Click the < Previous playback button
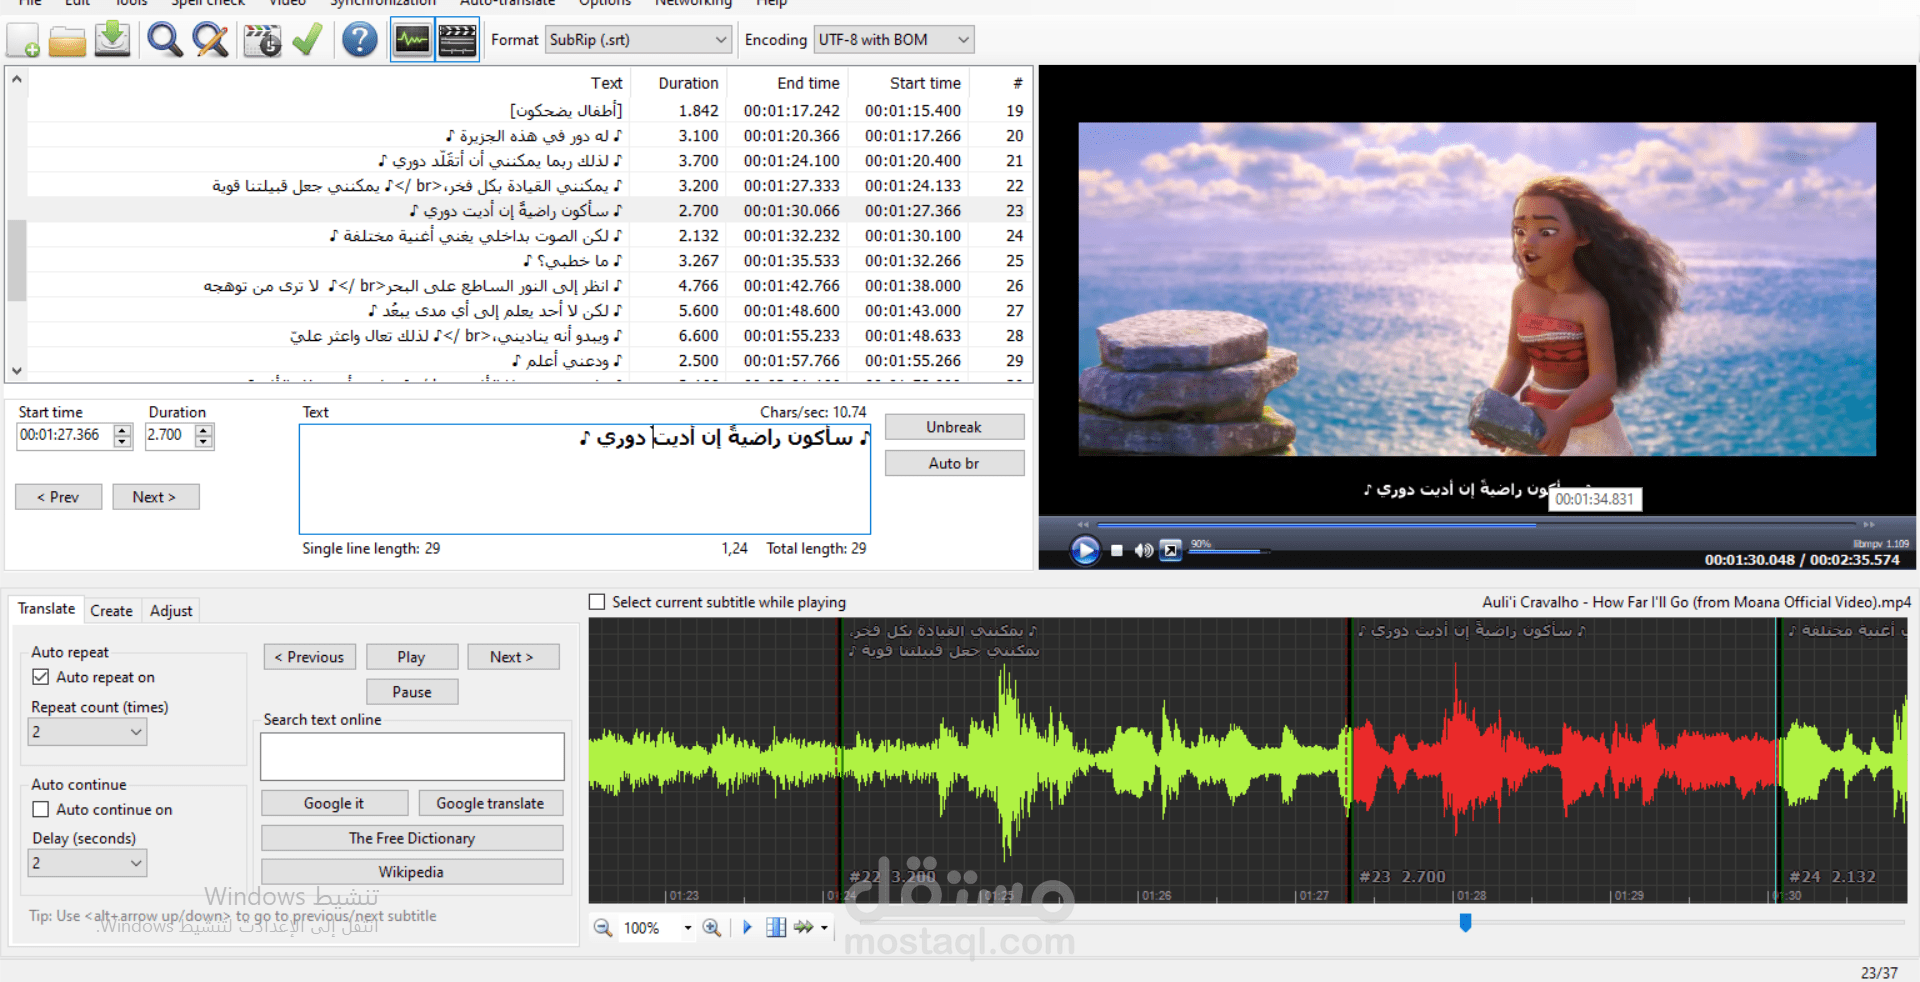The width and height of the screenshot is (1920, 982). (310, 657)
